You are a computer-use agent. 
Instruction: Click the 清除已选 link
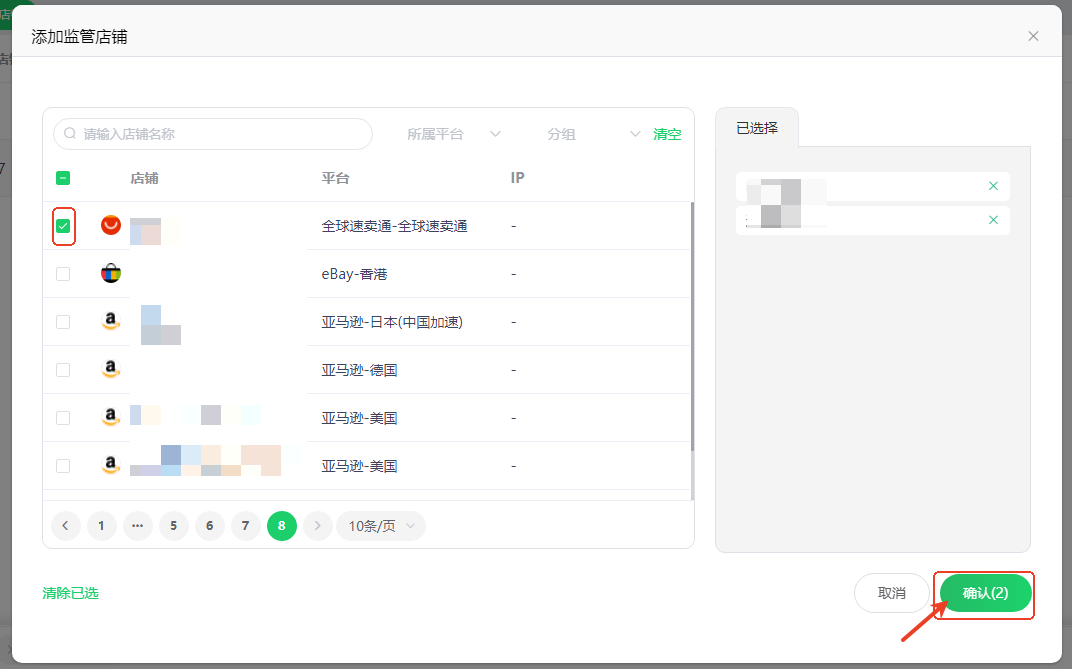(x=70, y=593)
